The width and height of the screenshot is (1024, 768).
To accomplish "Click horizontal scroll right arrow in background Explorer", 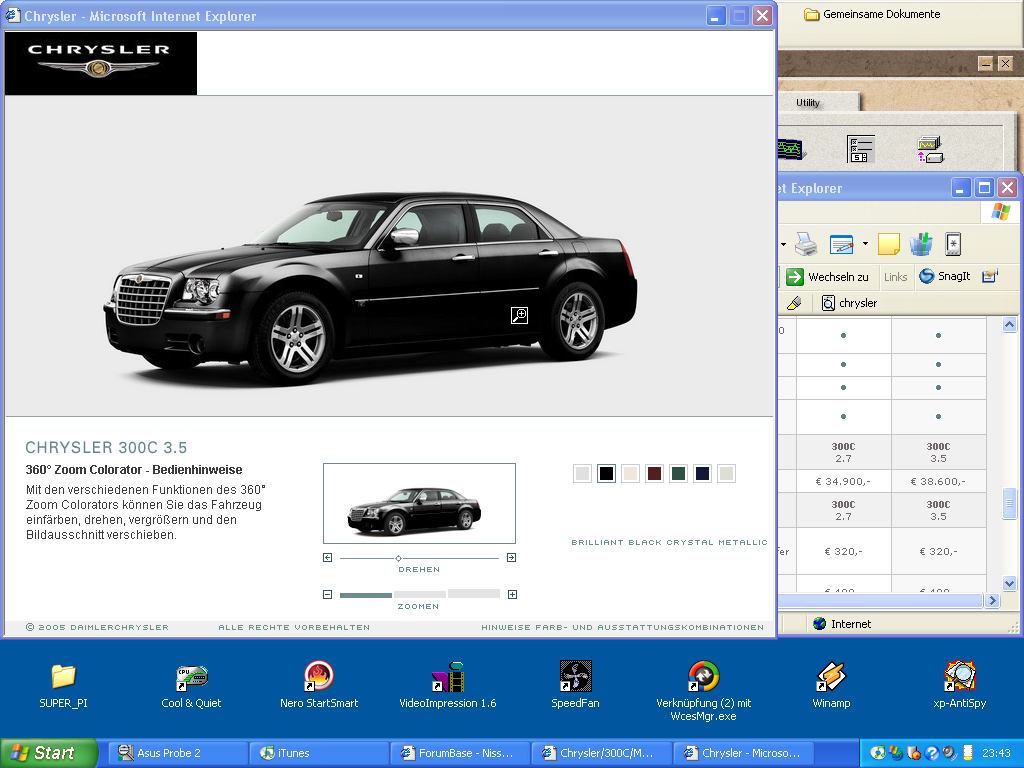I will pyautogui.click(x=993, y=600).
